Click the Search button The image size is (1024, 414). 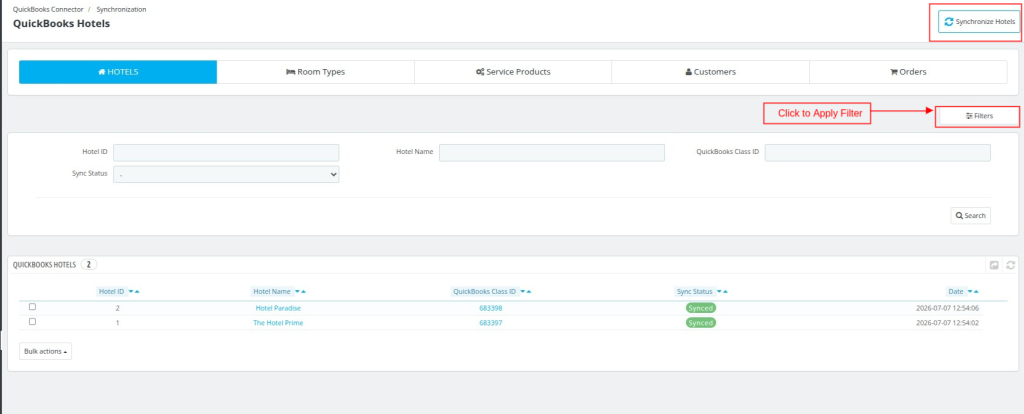click(970, 215)
